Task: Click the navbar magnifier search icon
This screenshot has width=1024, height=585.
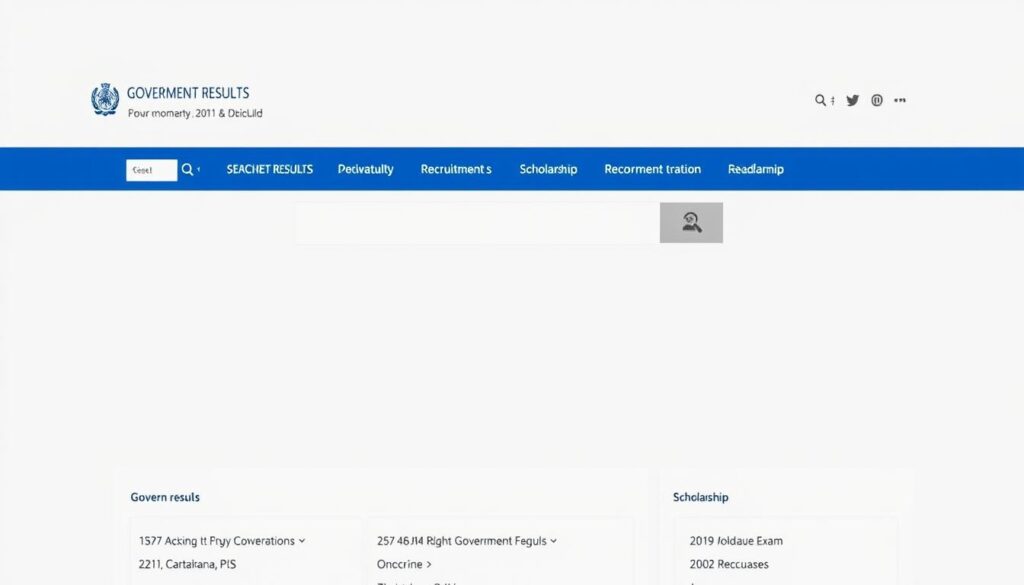Action: 187,169
